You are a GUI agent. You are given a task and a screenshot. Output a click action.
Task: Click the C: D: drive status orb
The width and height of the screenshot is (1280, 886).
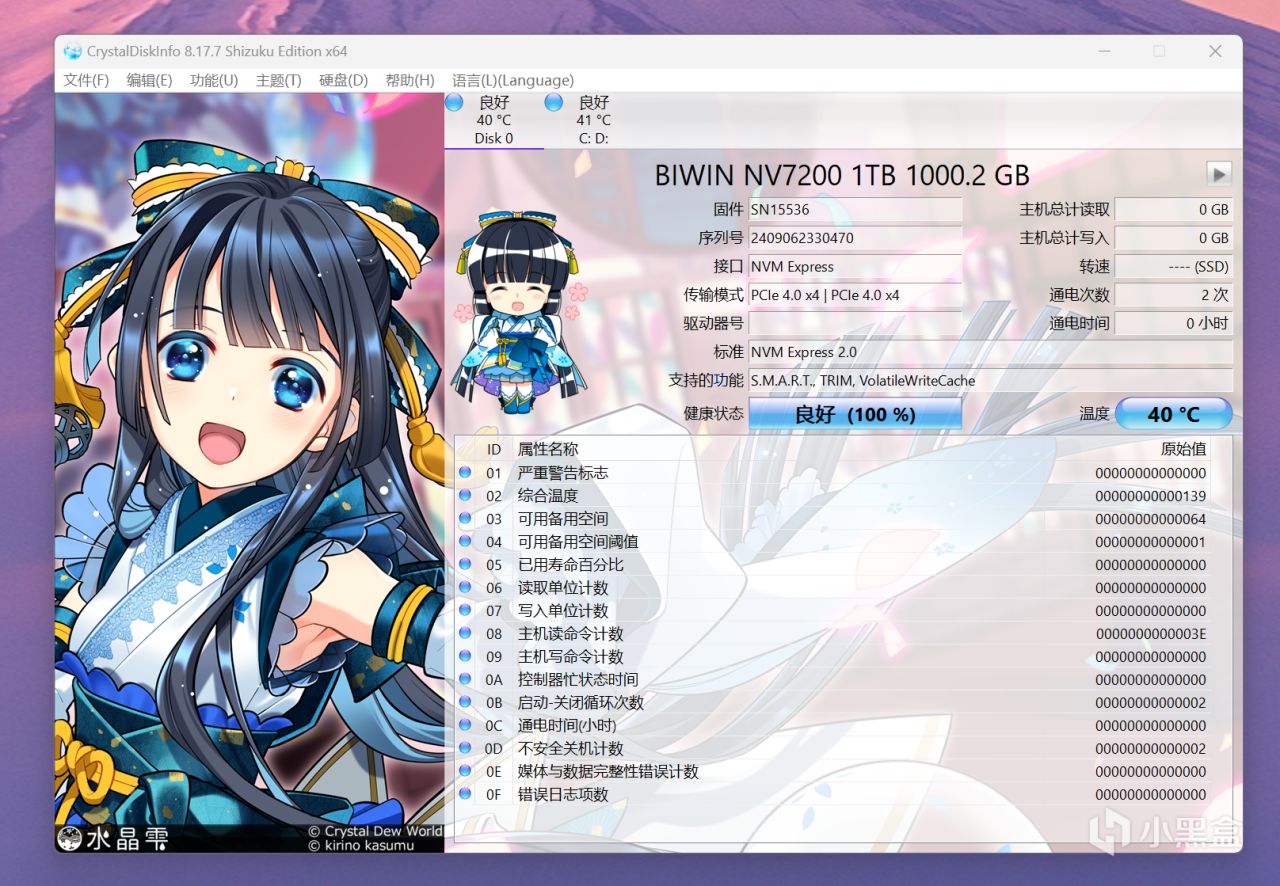click(x=554, y=102)
